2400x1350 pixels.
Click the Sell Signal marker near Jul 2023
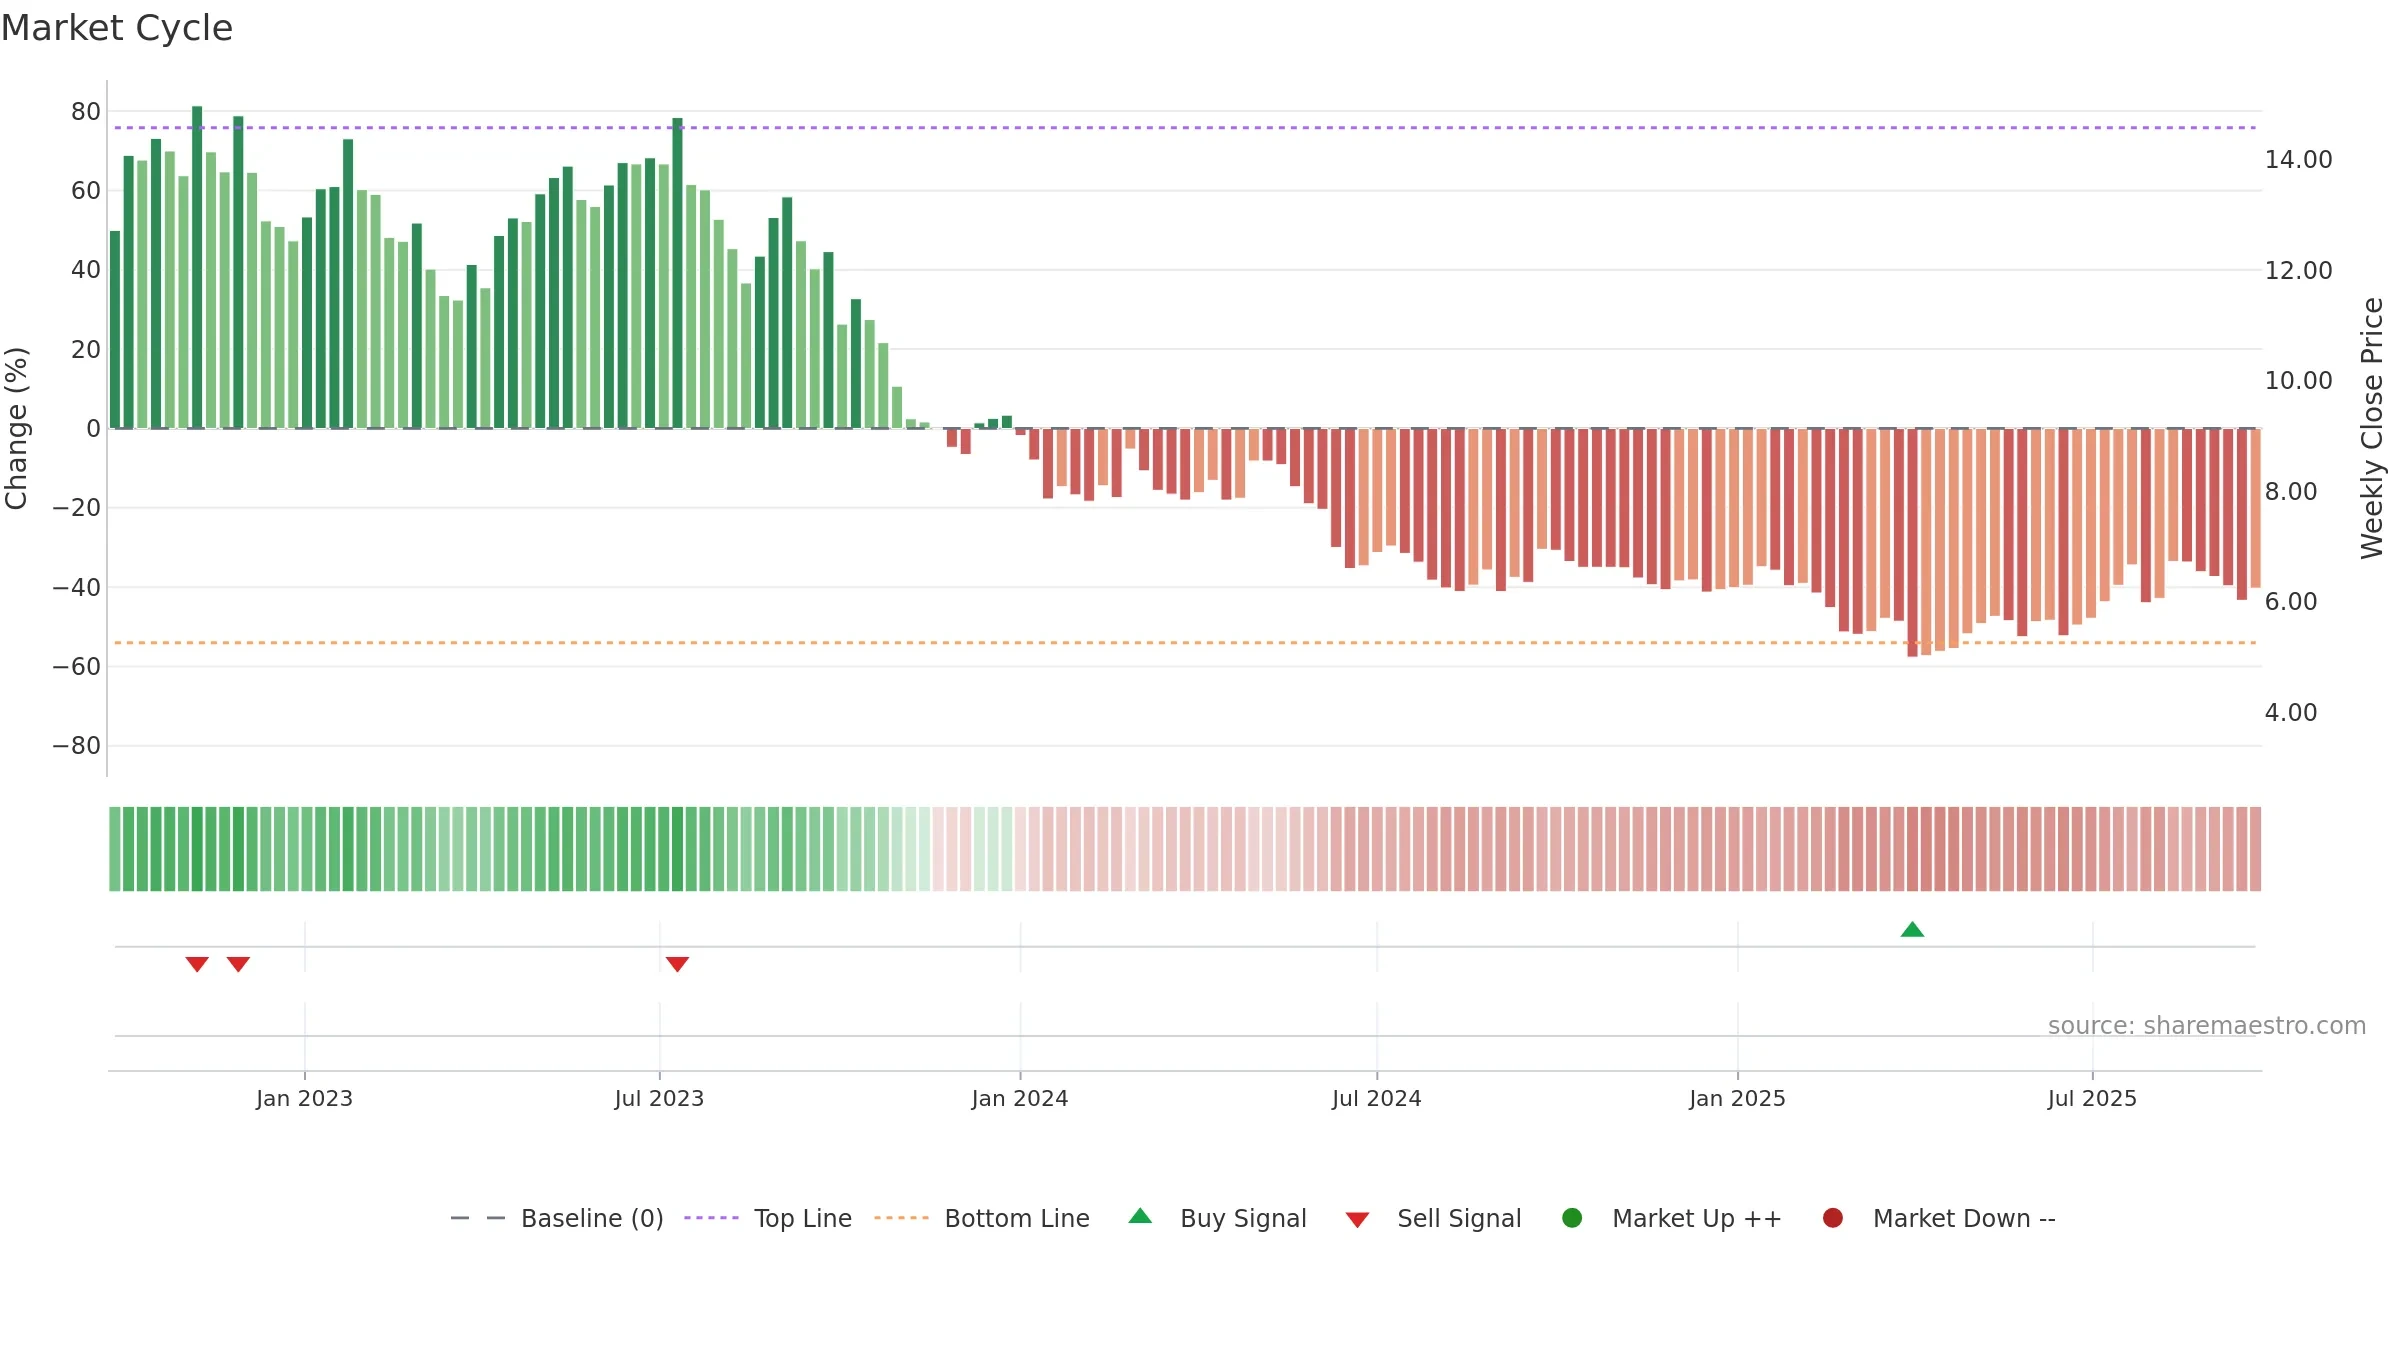coord(677,964)
